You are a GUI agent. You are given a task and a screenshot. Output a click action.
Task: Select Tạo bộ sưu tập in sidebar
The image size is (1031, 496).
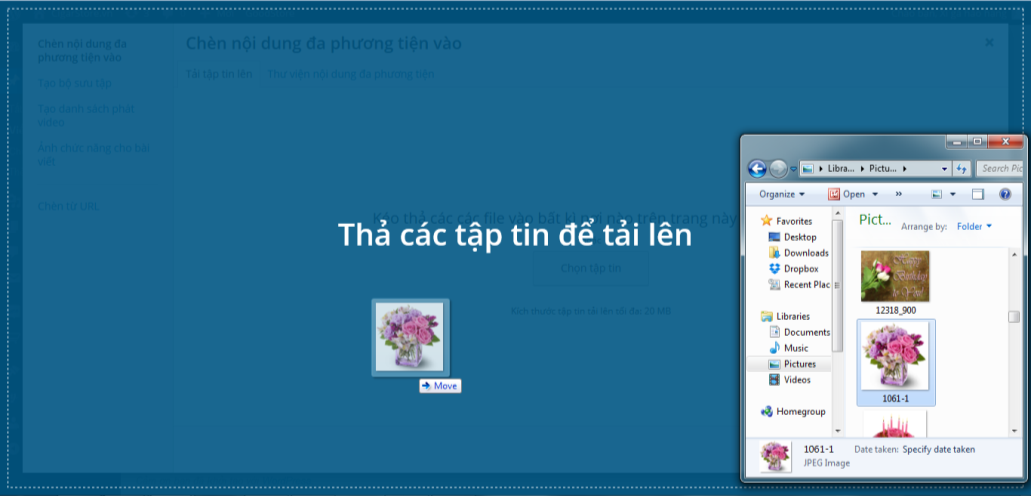point(74,83)
